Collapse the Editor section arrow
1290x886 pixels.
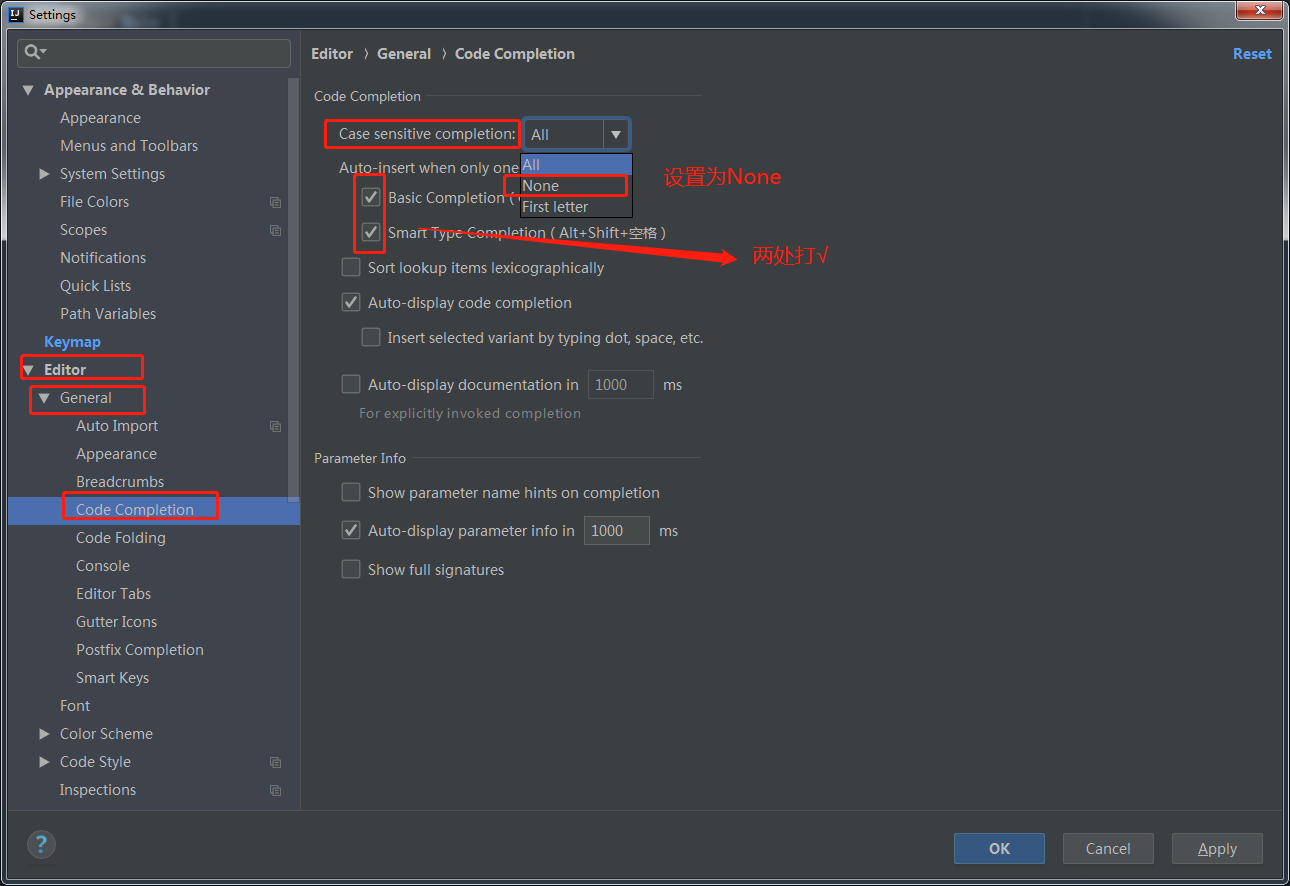[x=28, y=370]
